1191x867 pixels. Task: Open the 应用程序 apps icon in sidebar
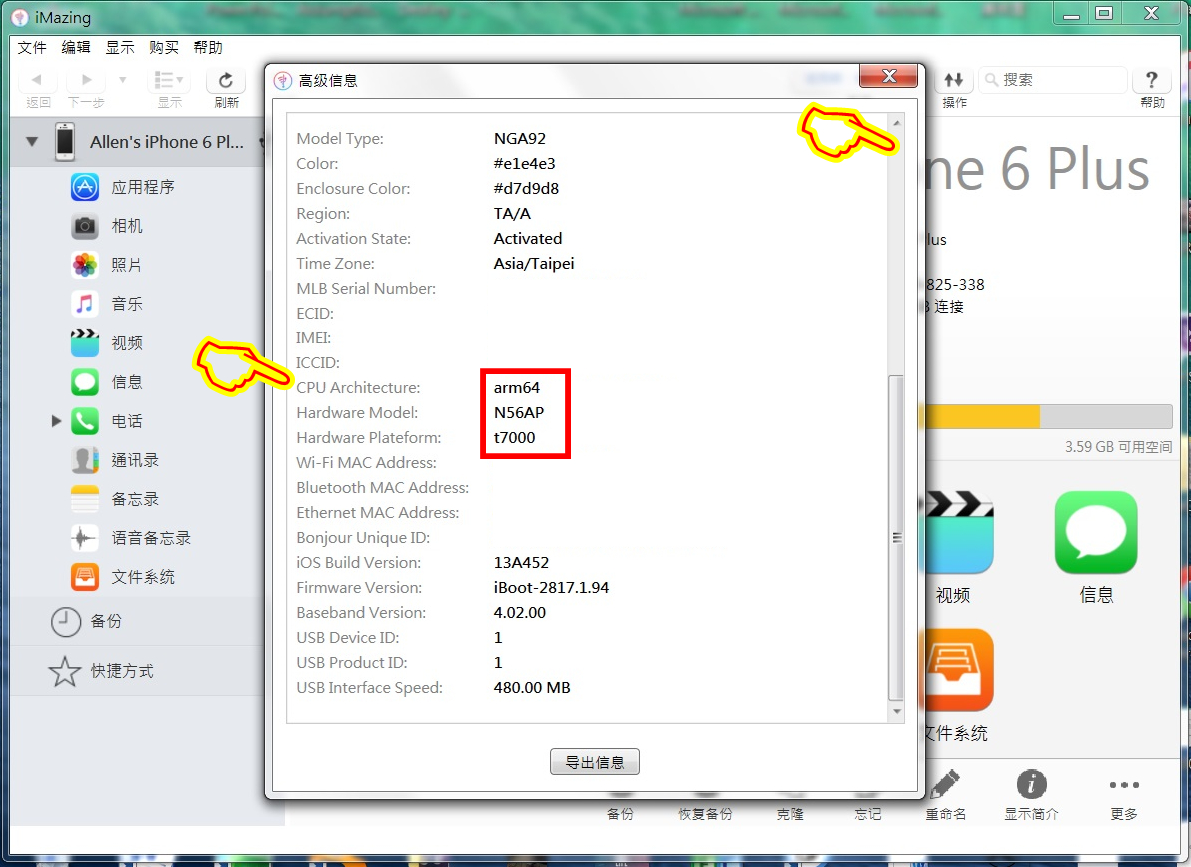(84, 187)
